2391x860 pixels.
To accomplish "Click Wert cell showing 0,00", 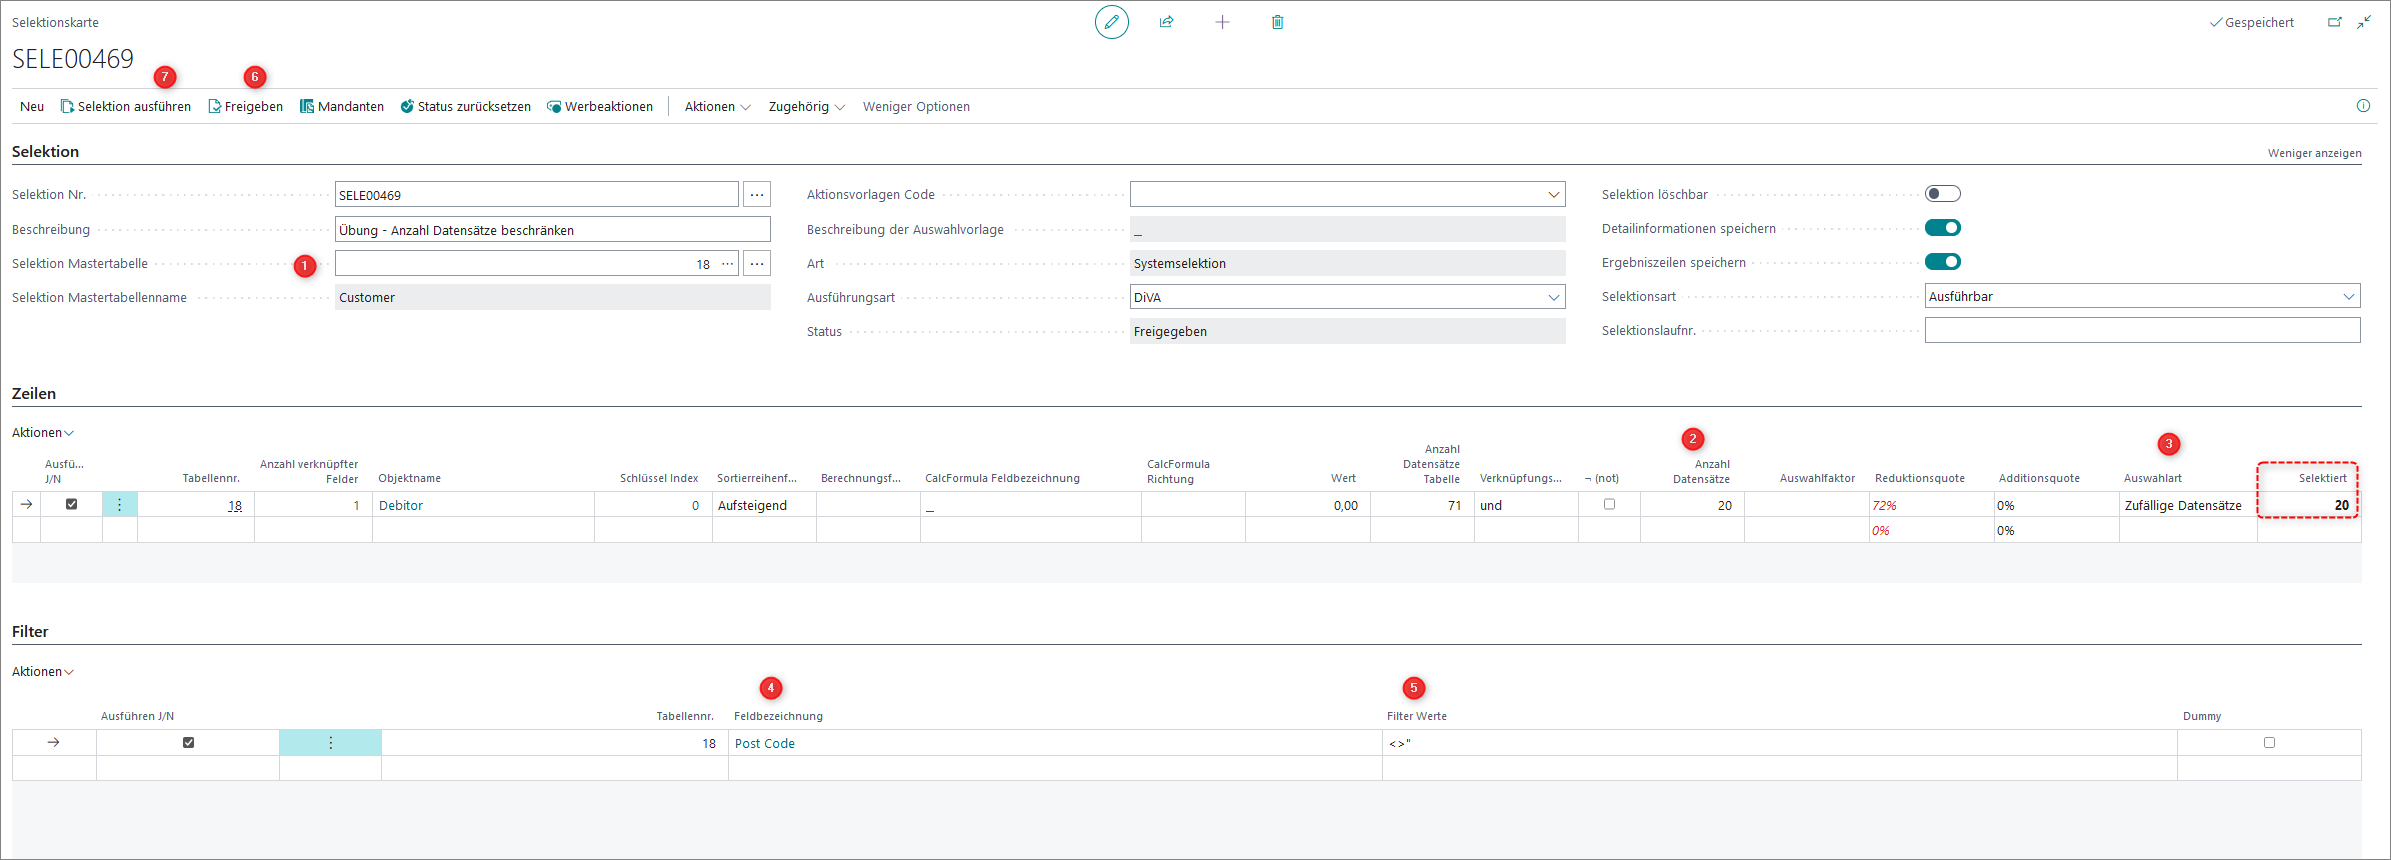I will (x=1308, y=505).
